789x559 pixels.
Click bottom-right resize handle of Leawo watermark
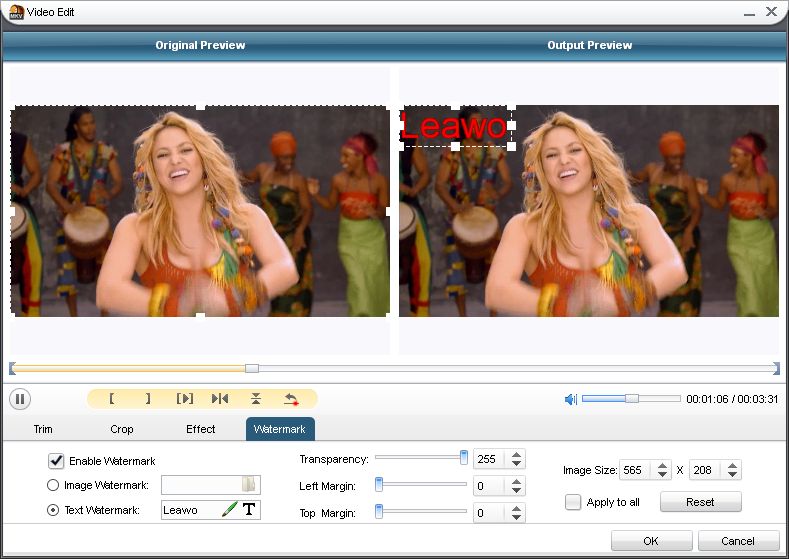coord(511,146)
